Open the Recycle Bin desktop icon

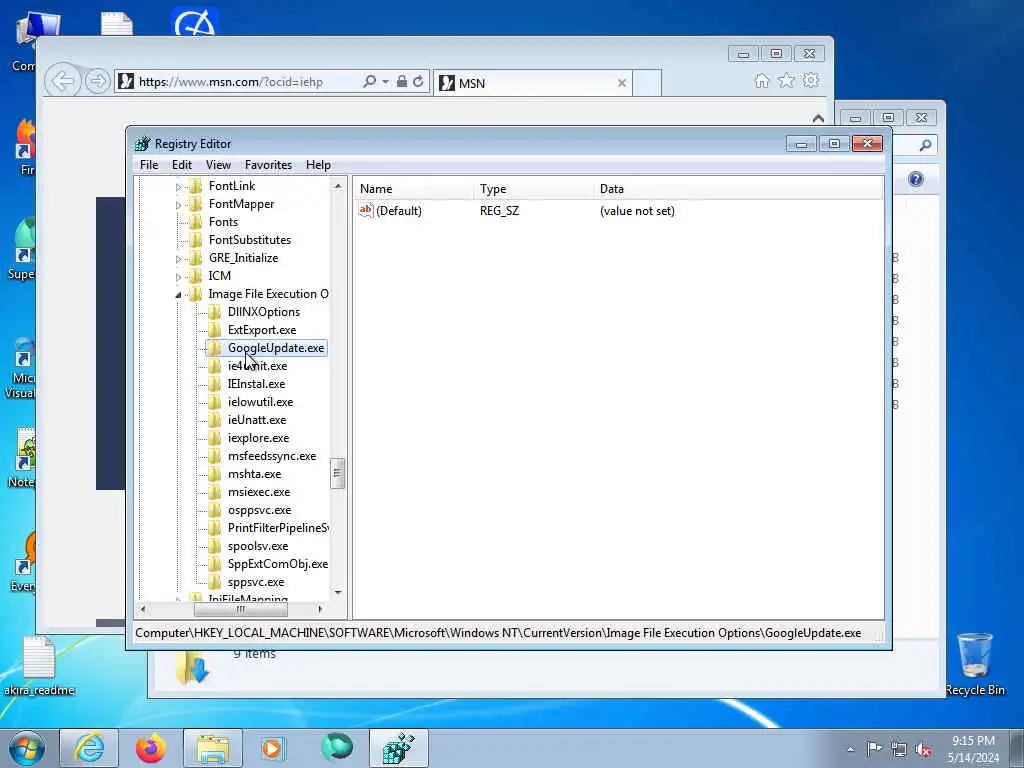click(x=974, y=664)
